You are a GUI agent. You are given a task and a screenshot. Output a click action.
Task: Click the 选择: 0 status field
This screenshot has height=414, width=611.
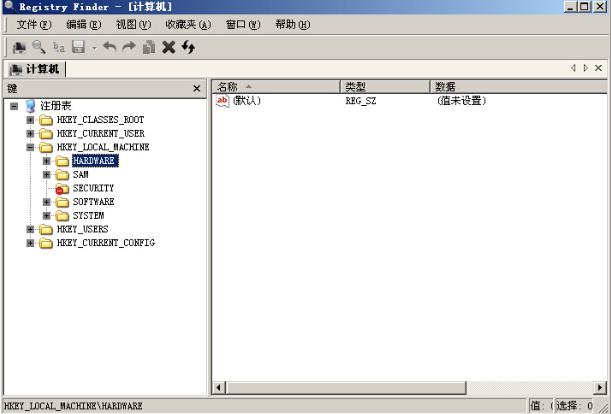coord(574,405)
